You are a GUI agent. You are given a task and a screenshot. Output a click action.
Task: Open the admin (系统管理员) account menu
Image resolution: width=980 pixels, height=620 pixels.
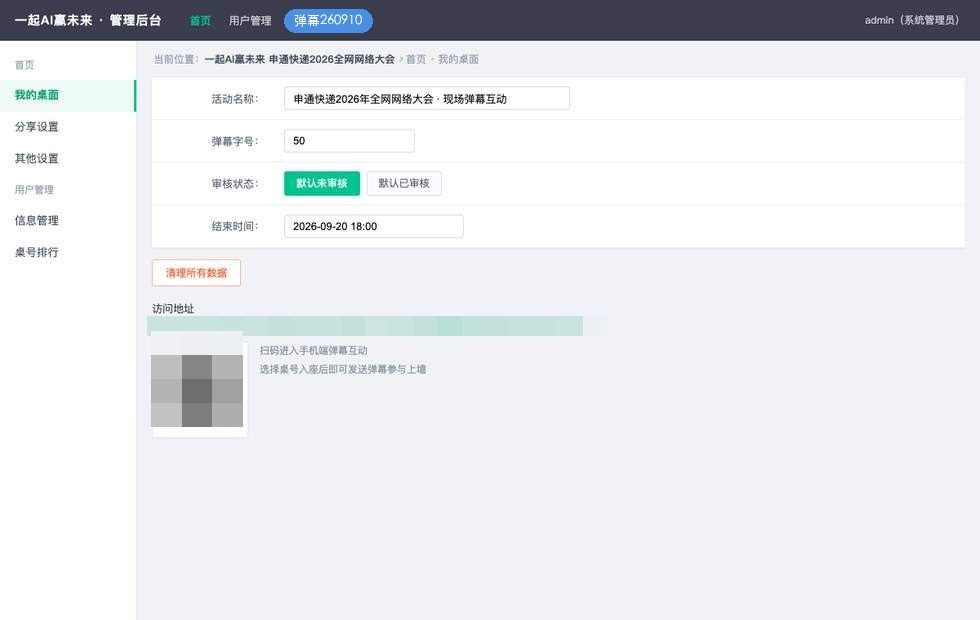tap(912, 20)
